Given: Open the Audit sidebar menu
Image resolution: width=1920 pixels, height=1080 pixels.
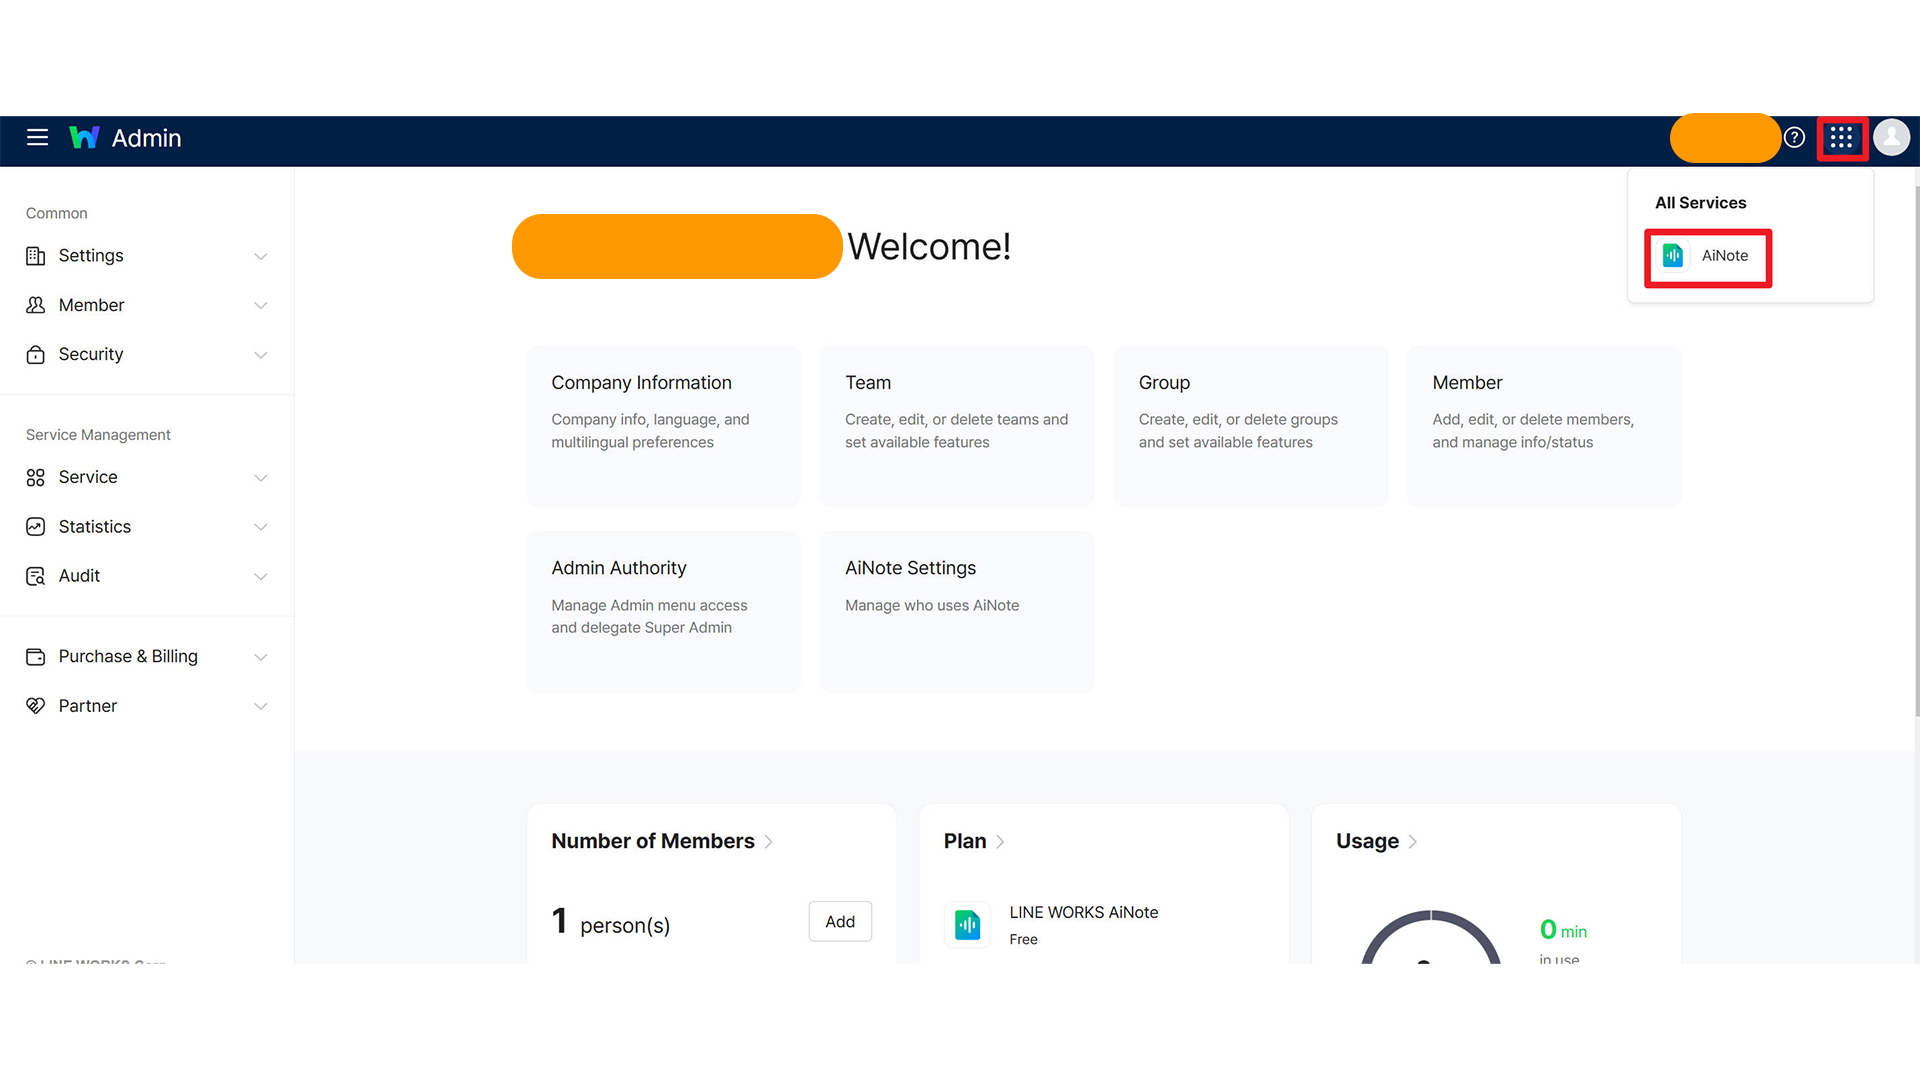Looking at the screenshot, I should [x=147, y=576].
